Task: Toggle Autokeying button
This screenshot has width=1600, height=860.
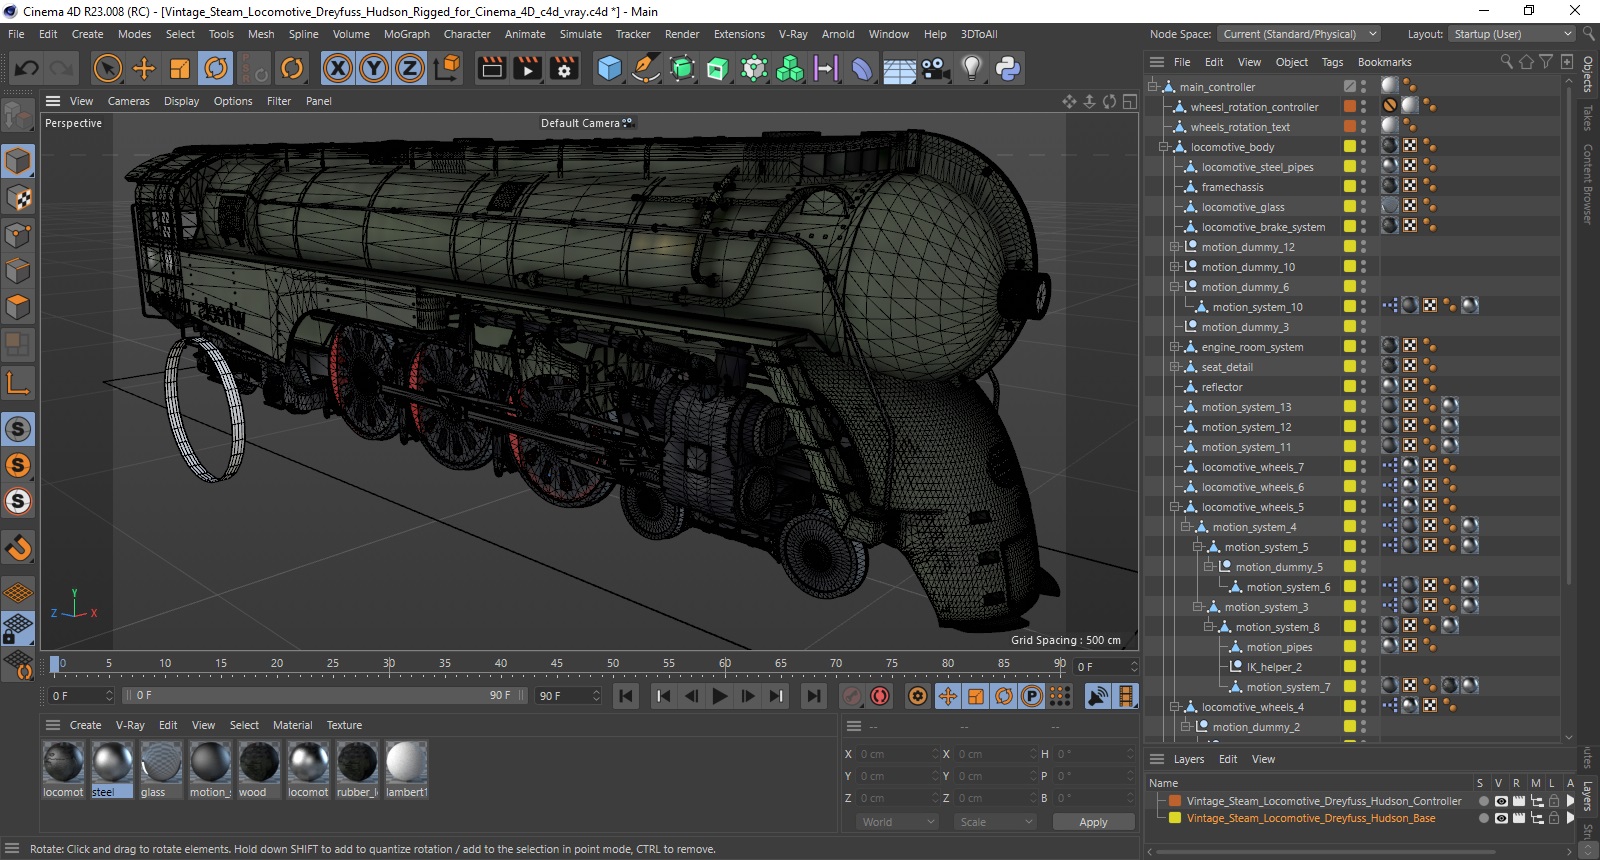Action: (880, 696)
